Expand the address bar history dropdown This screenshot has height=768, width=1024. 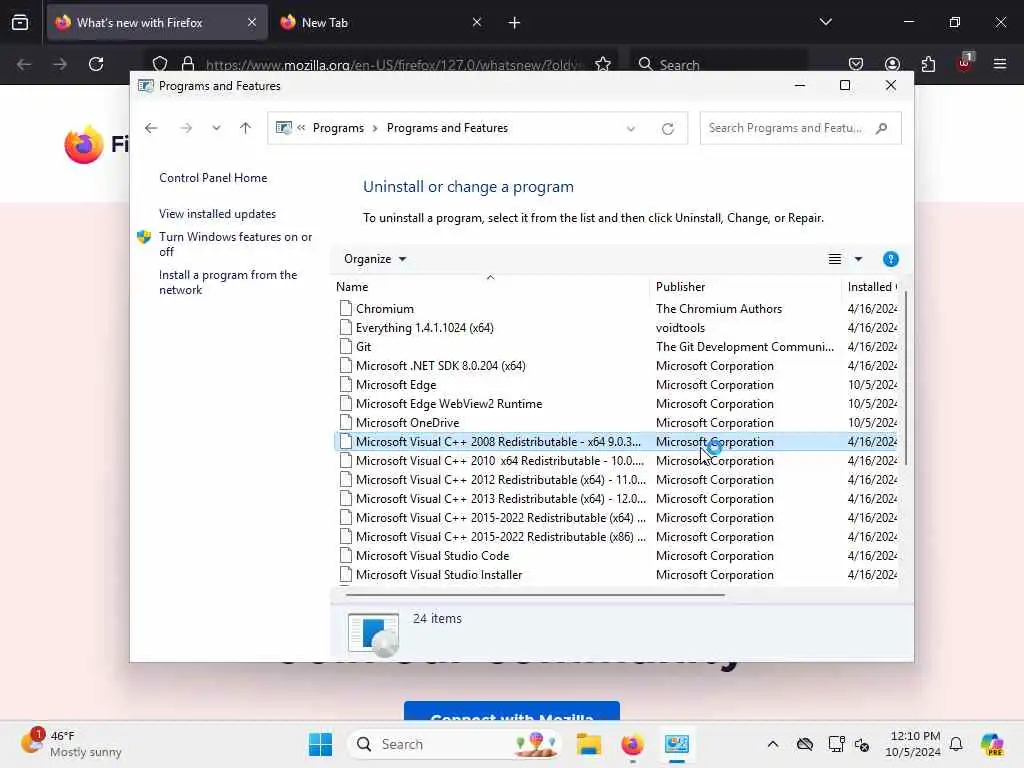[631, 129]
